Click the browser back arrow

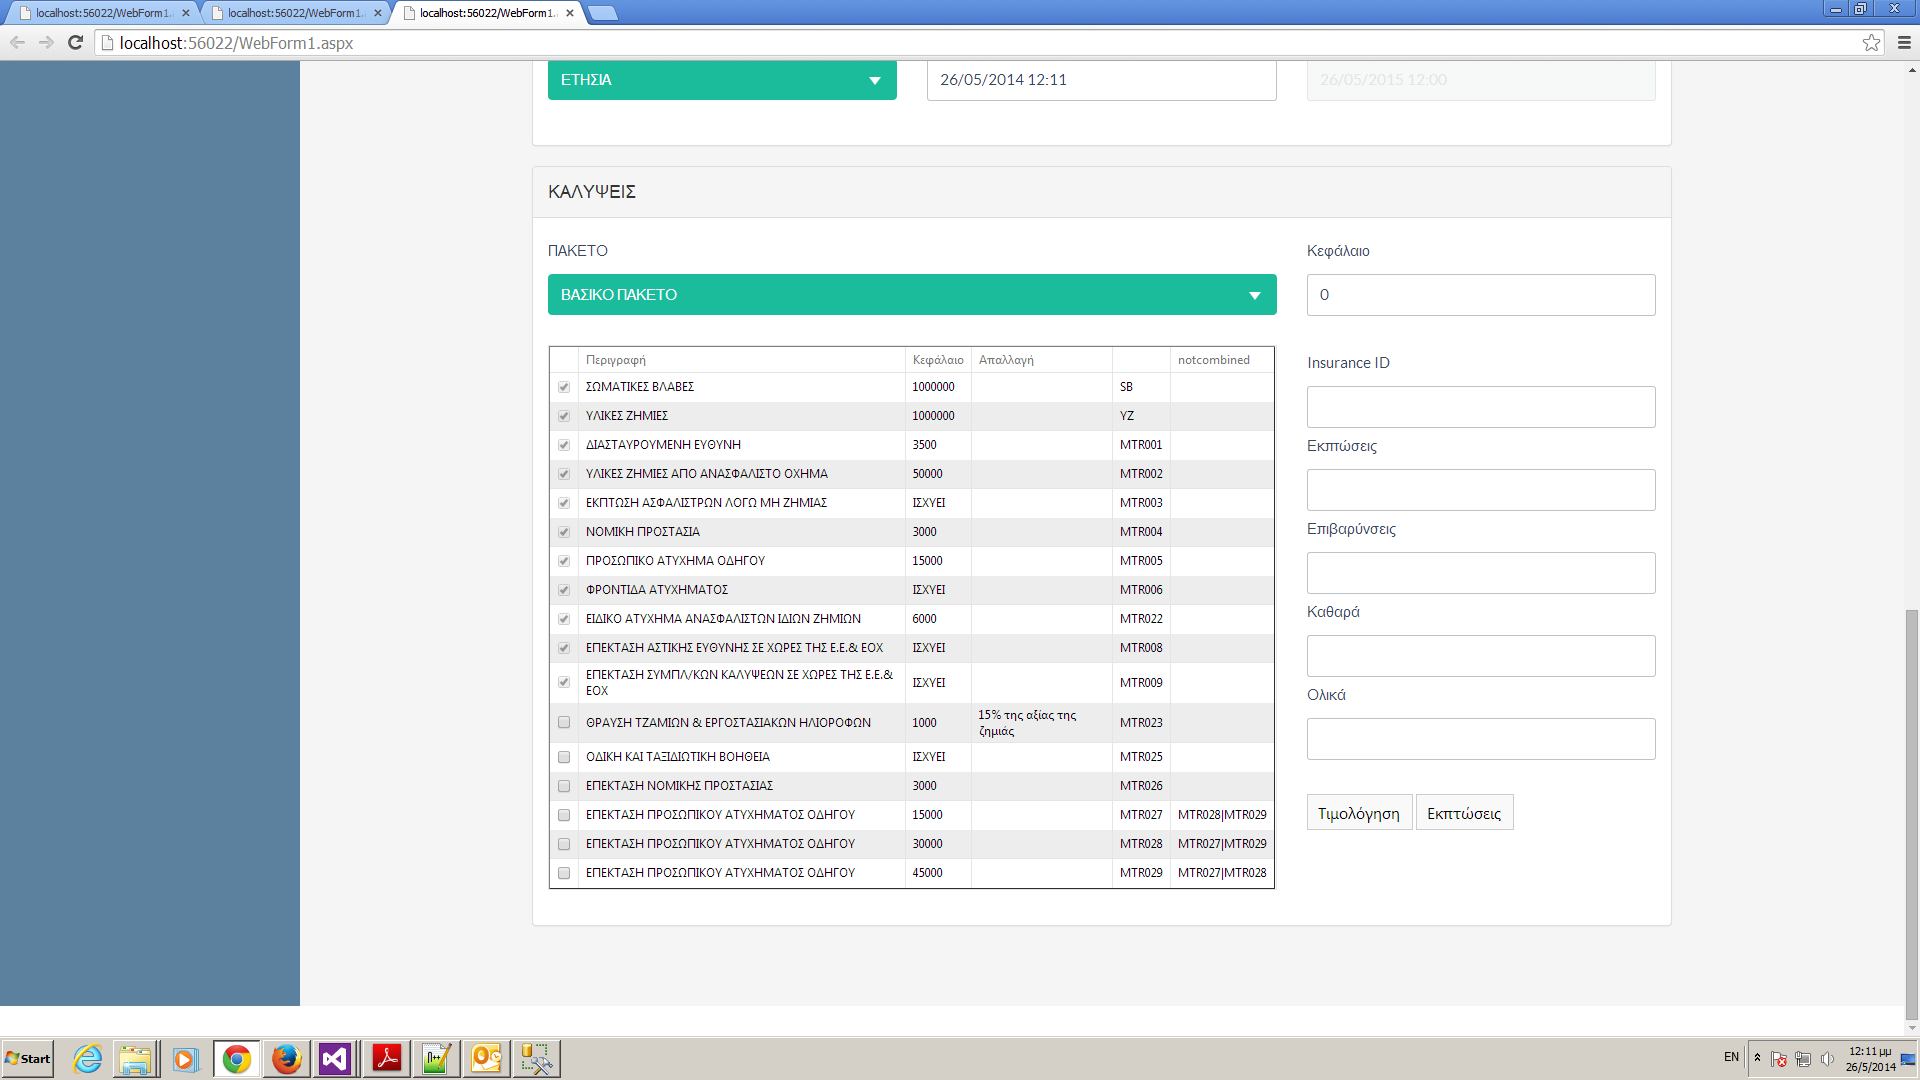[x=18, y=43]
